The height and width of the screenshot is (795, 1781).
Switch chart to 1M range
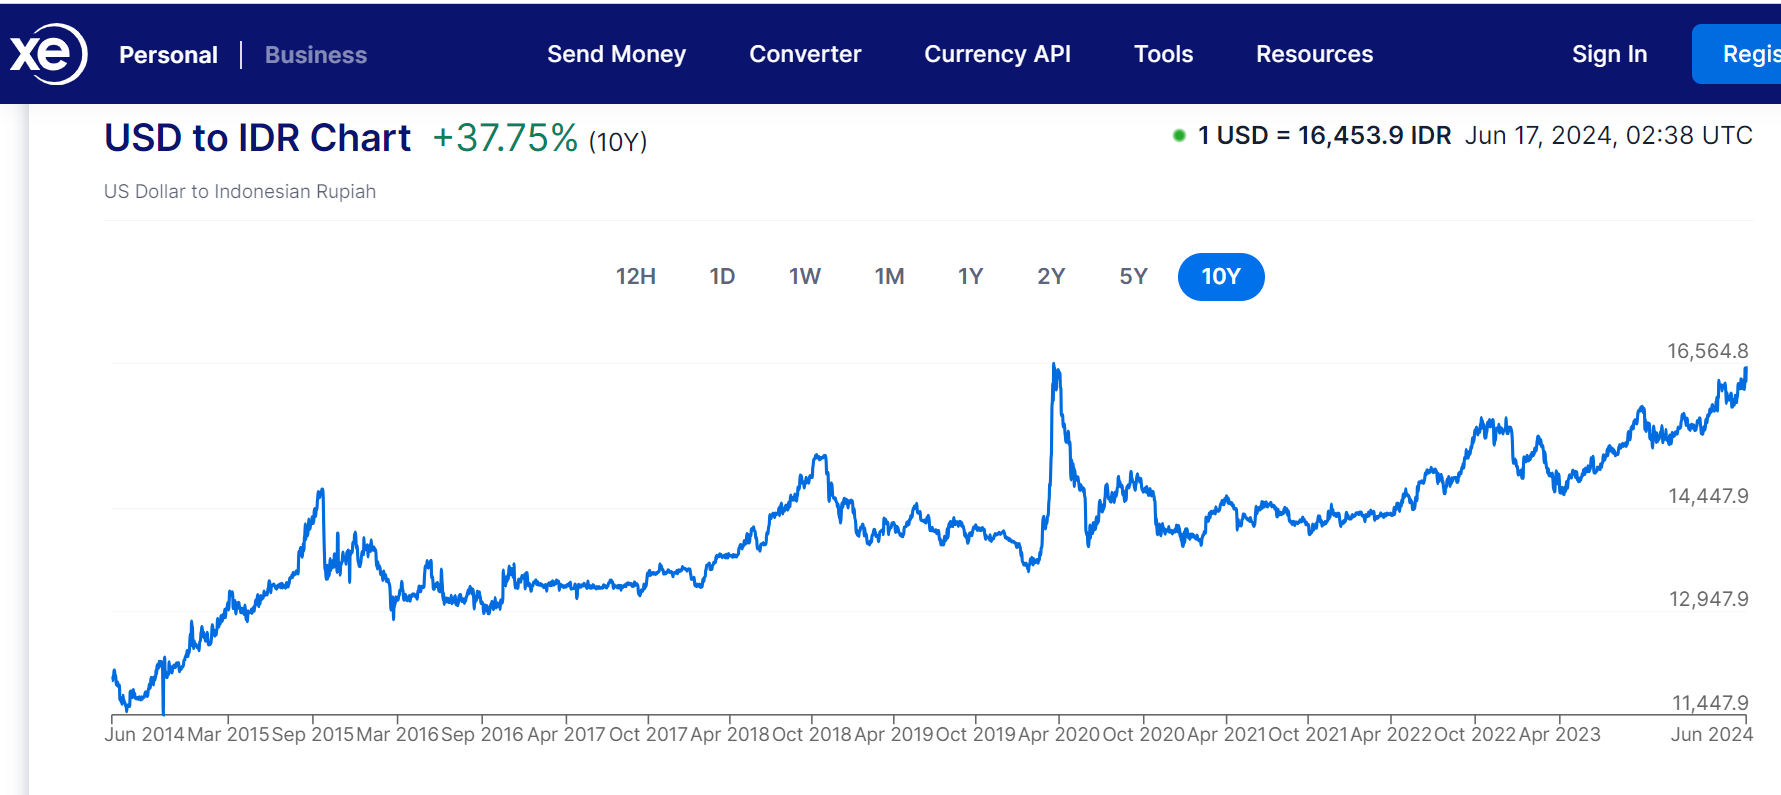coord(889,277)
